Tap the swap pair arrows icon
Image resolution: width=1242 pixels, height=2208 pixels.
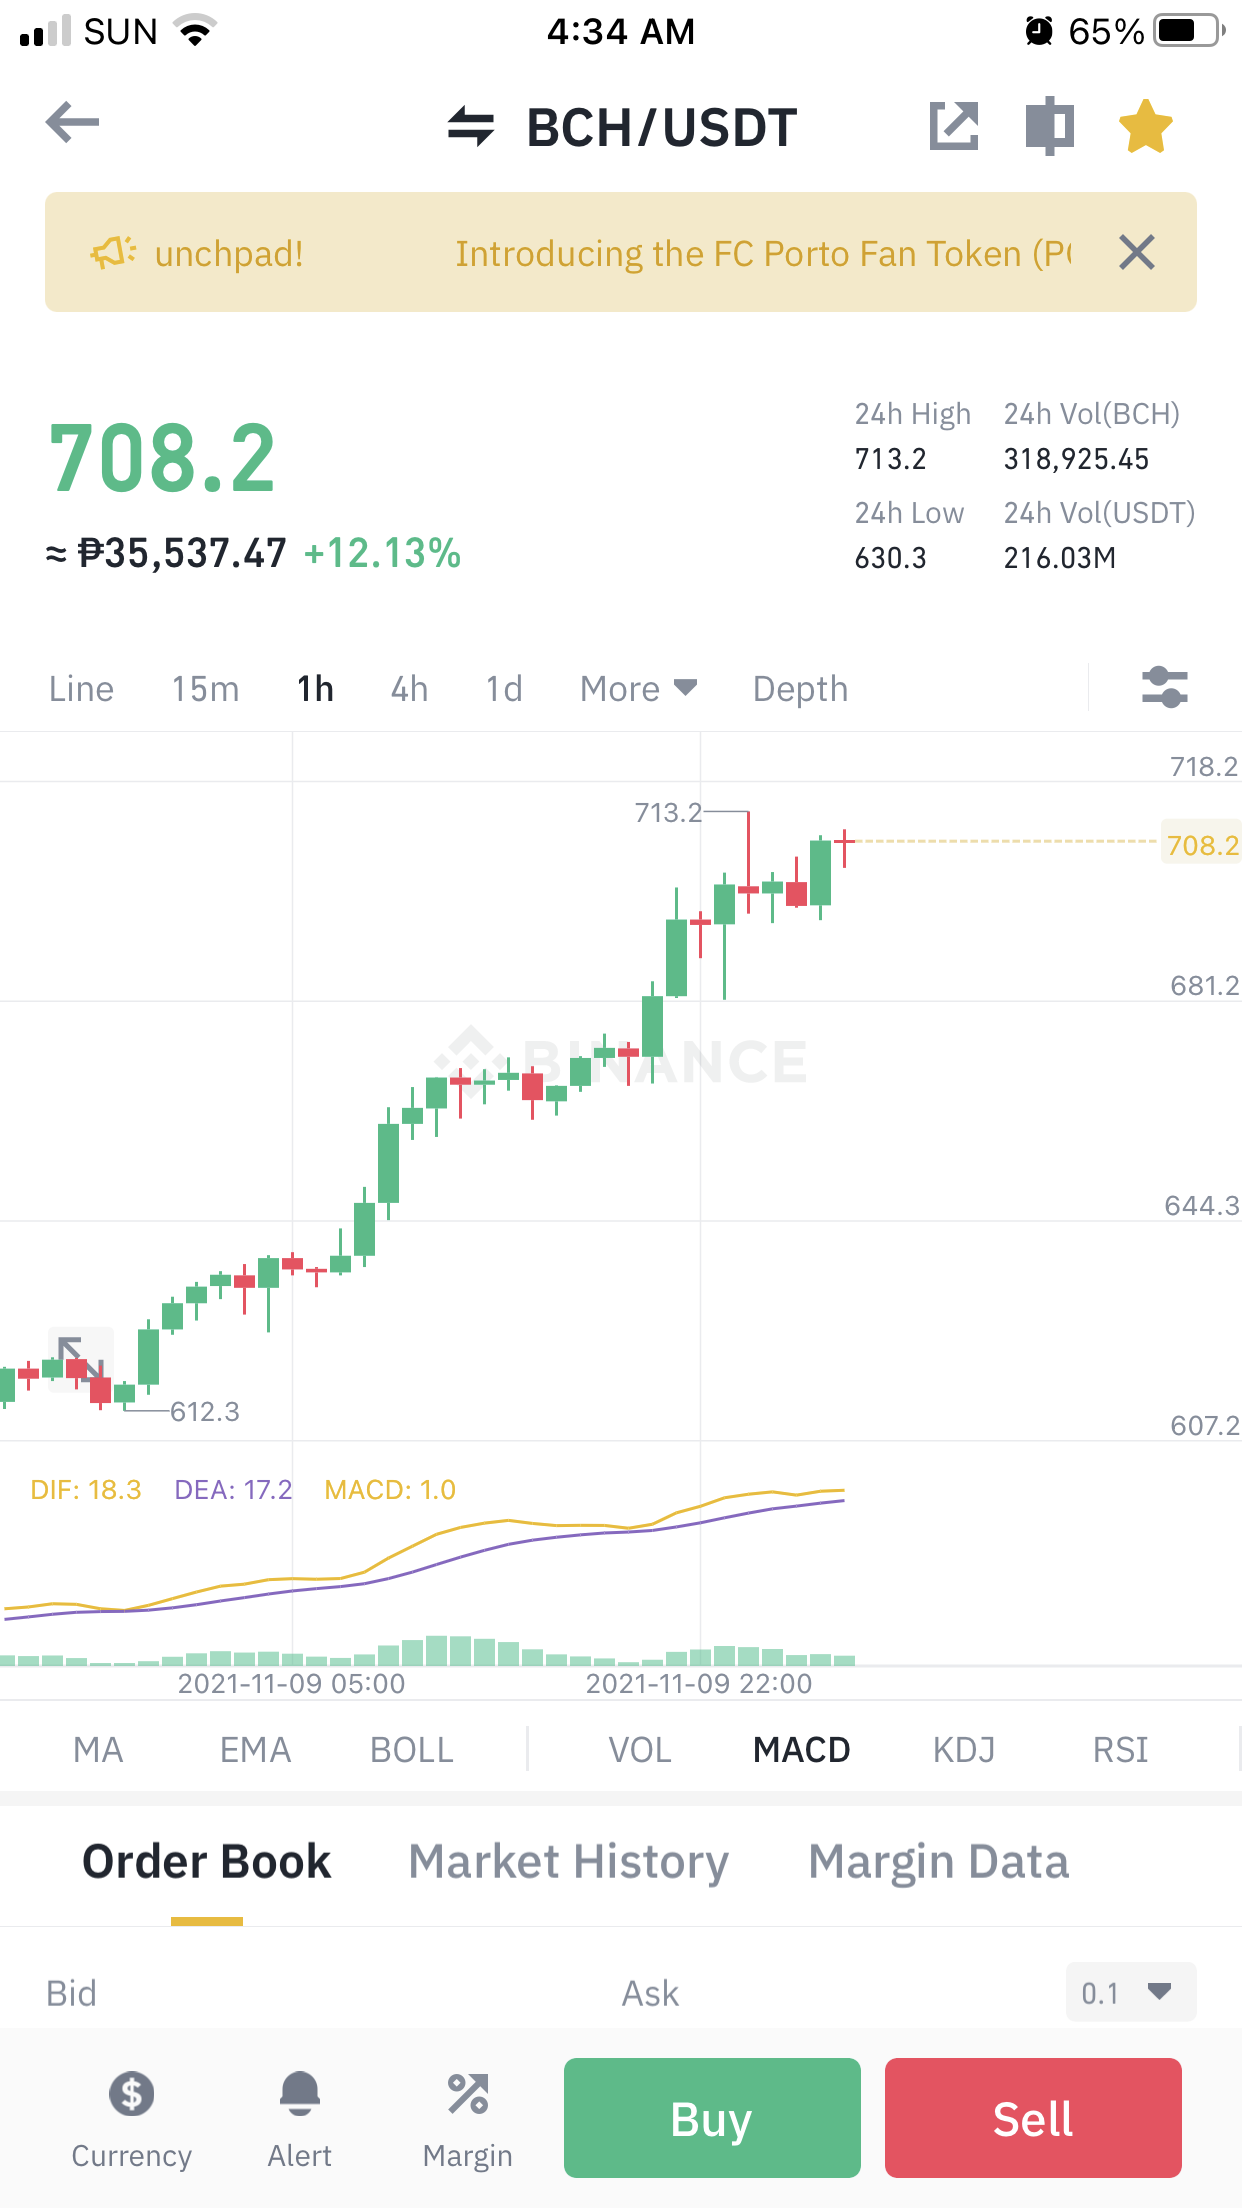[471, 127]
